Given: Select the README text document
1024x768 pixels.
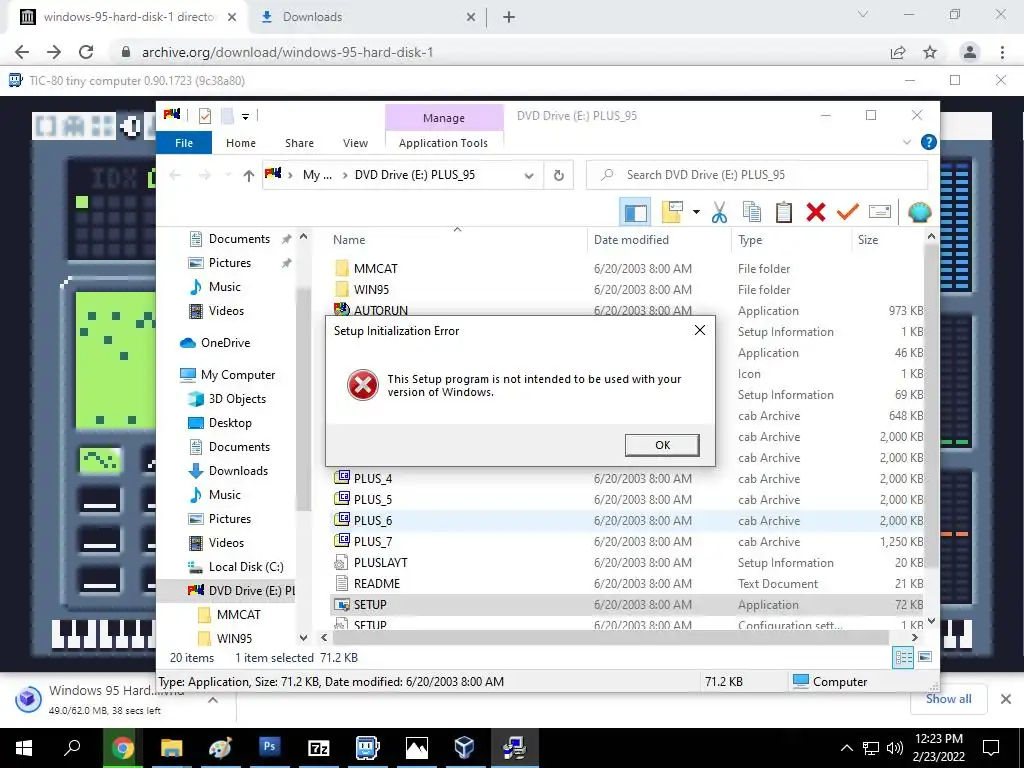Looking at the screenshot, I should 376,583.
